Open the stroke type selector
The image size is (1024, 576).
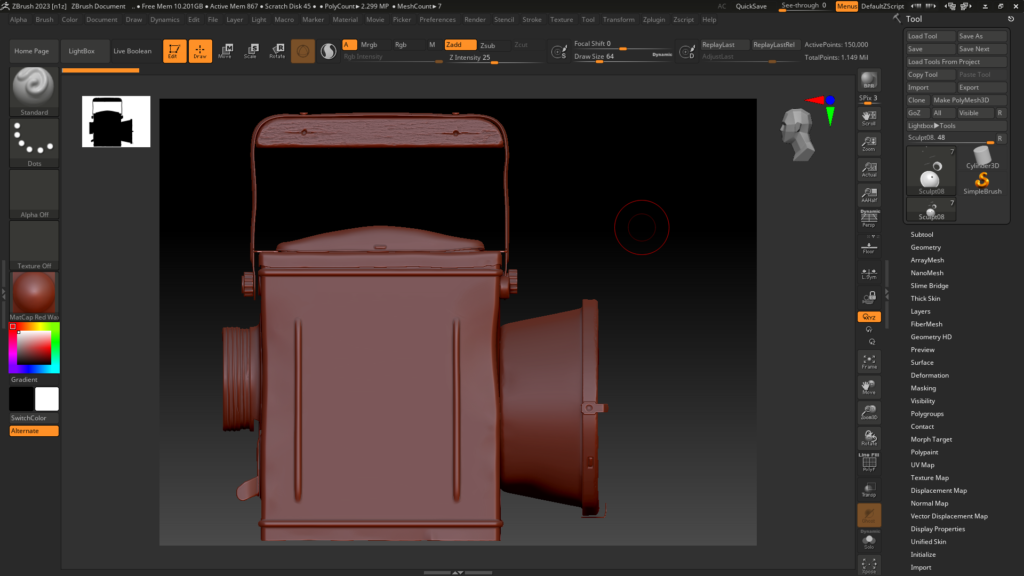point(328,51)
